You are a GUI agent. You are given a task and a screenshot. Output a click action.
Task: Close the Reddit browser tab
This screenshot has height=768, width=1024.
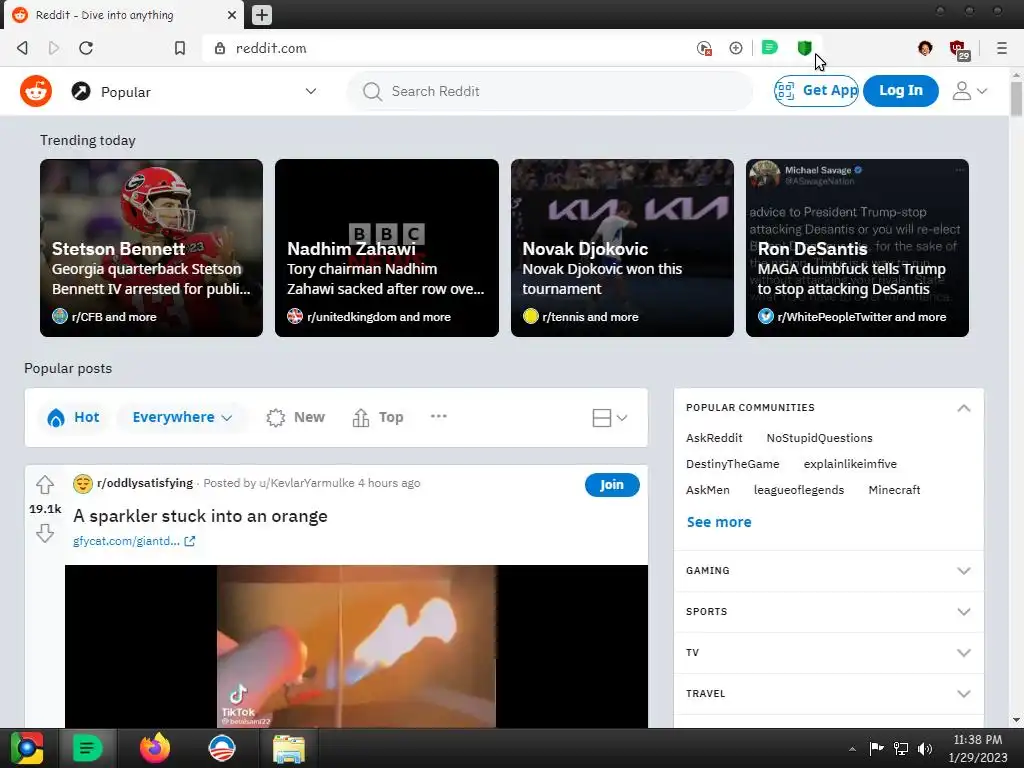(232, 14)
